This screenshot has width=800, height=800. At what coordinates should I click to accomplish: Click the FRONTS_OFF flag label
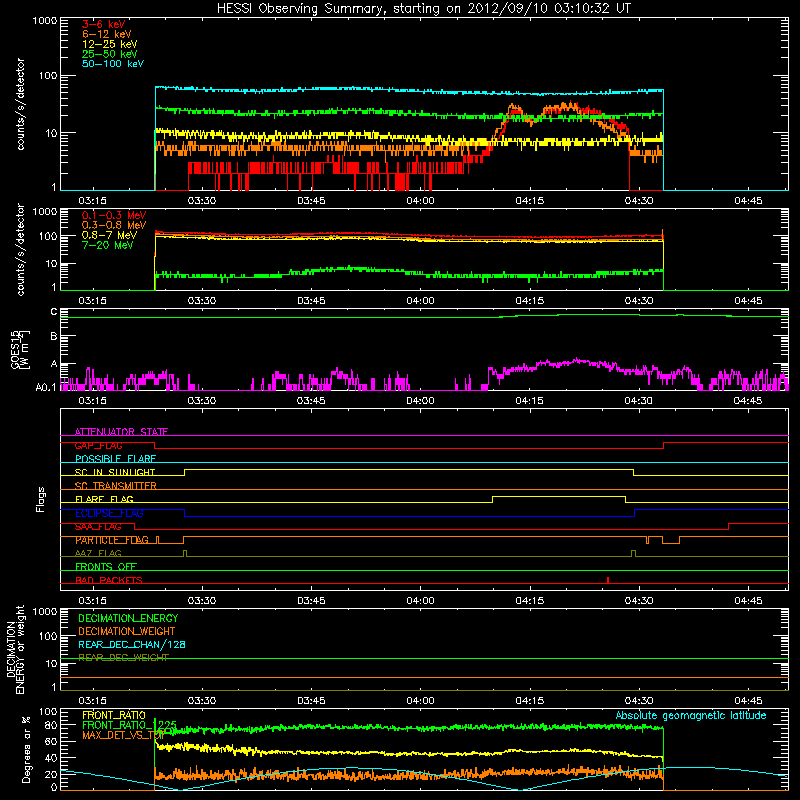pyautogui.click(x=106, y=567)
